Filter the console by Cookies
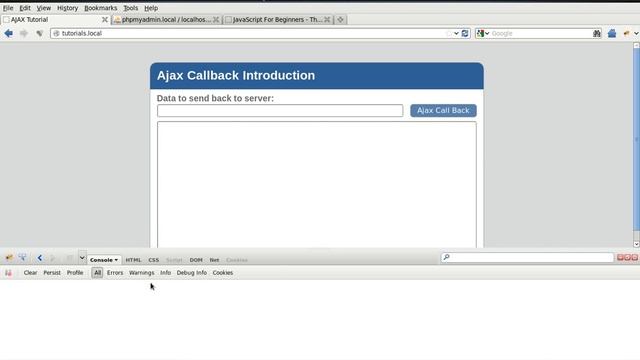Screen dimensions: 640x360 tap(222, 273)
